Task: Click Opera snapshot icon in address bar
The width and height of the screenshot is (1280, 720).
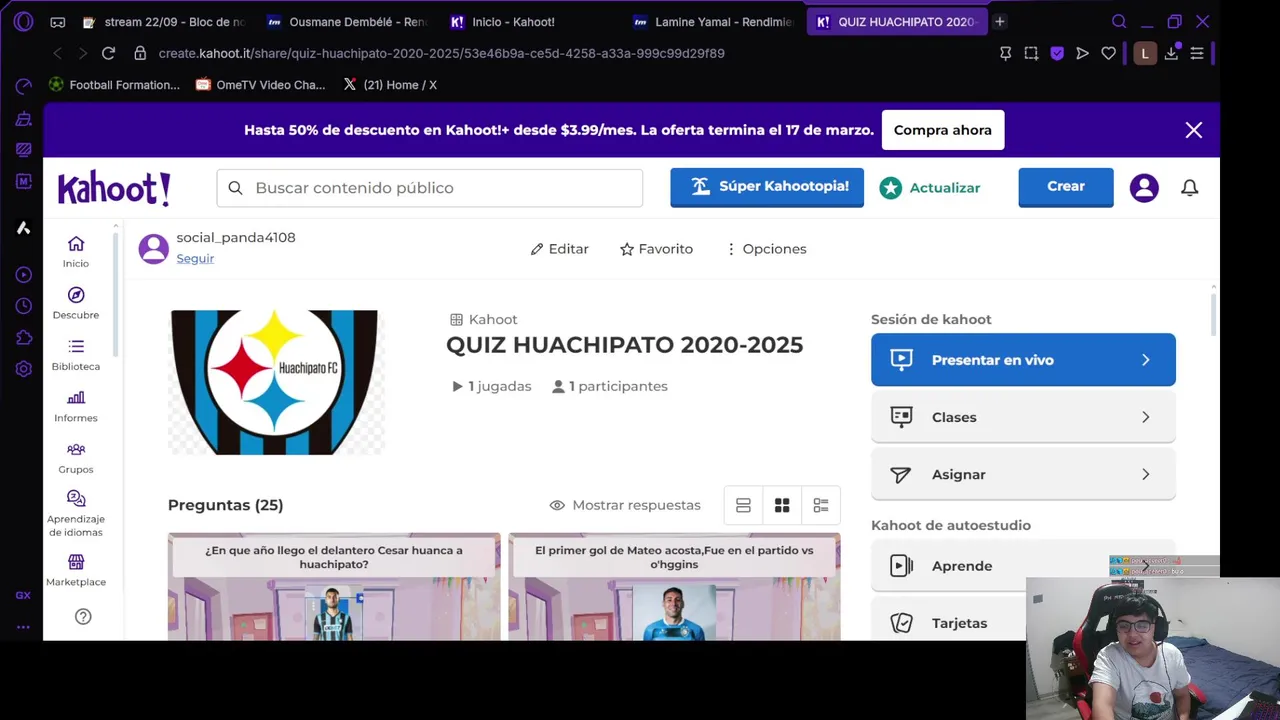Action: [x=1031, y=53]
